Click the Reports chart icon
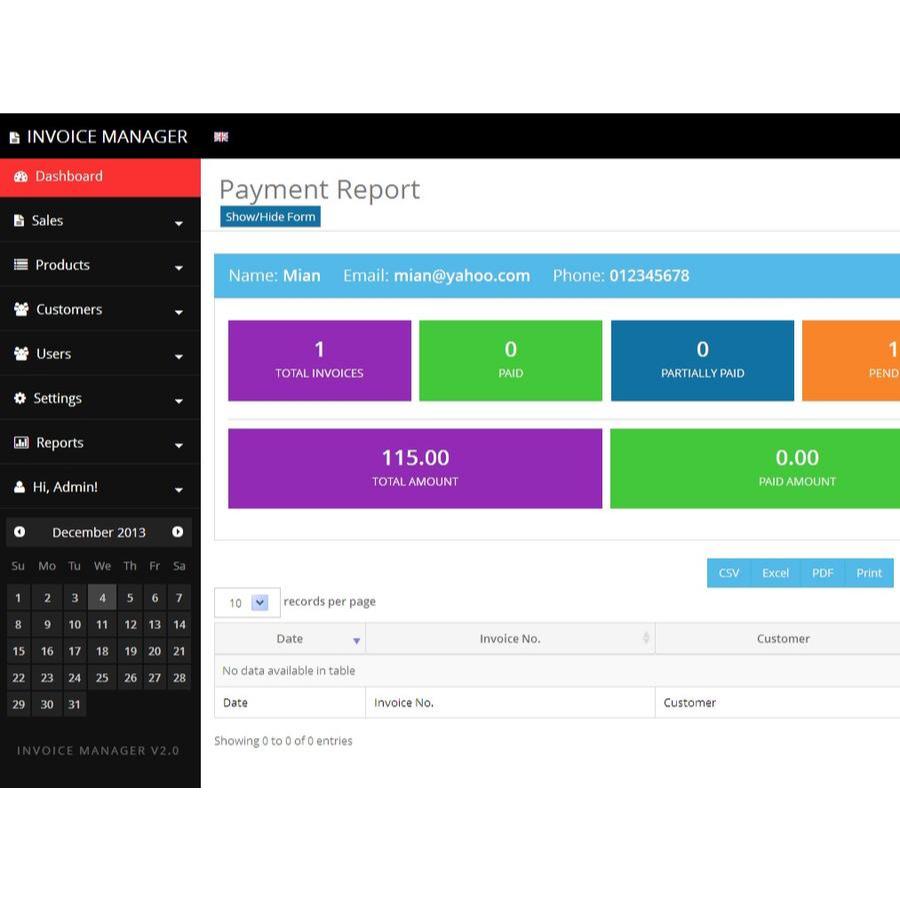Viewport: 900px width, 900px height. click(21, 443)
